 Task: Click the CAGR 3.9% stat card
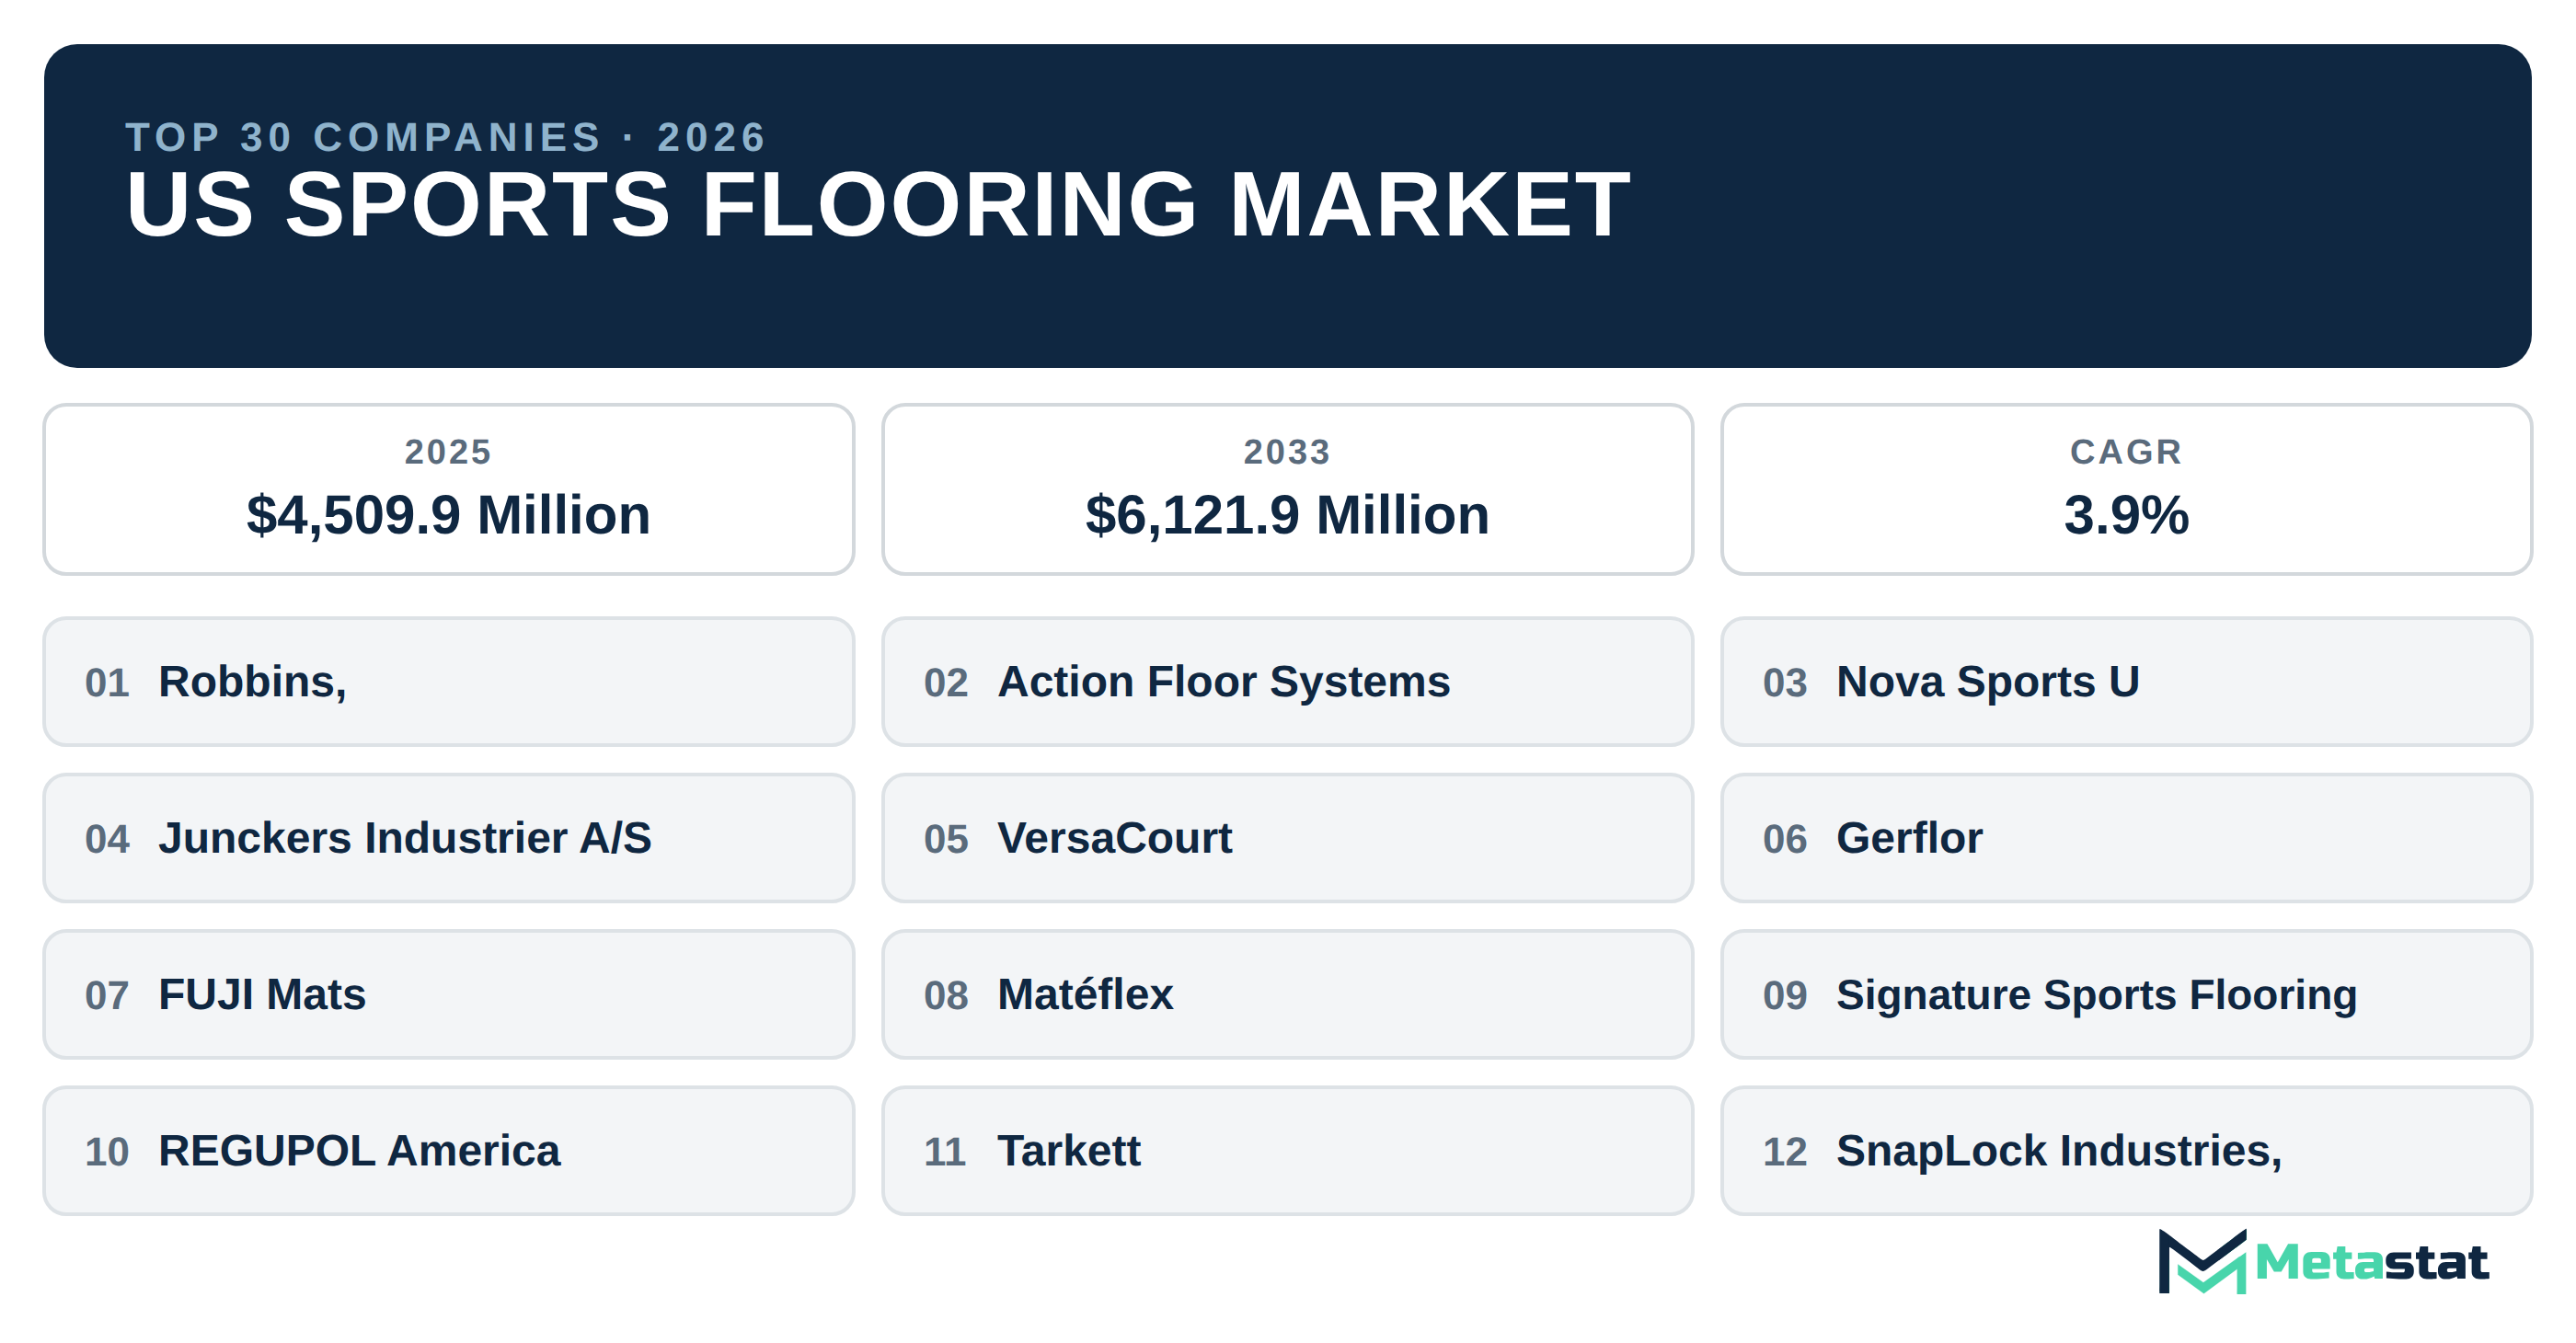pyautogui.click(x=2126, y=489)
